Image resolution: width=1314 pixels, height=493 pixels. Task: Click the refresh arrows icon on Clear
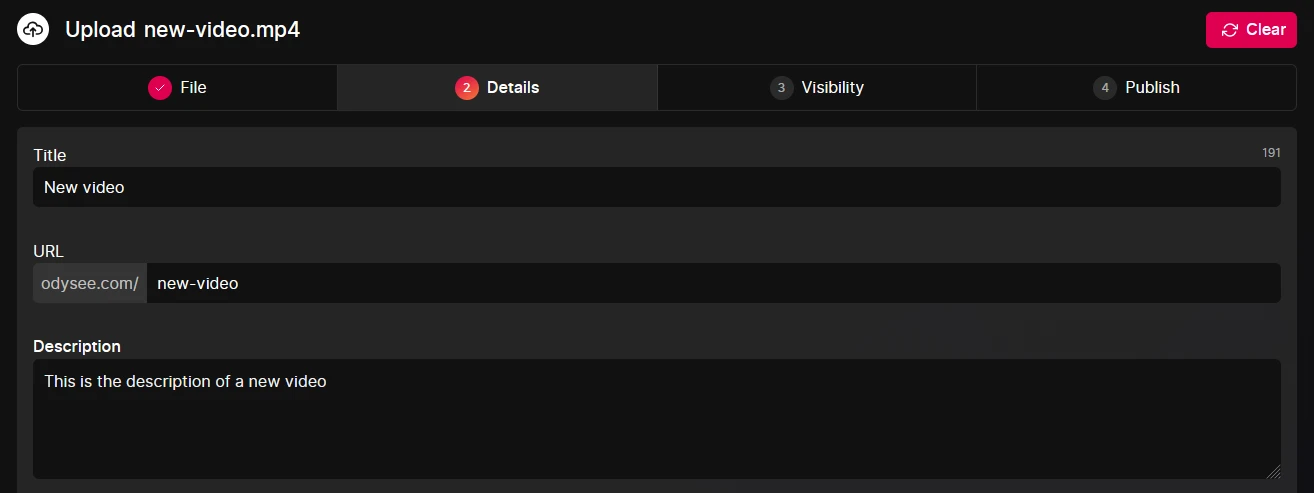[x=1230, y=30]
